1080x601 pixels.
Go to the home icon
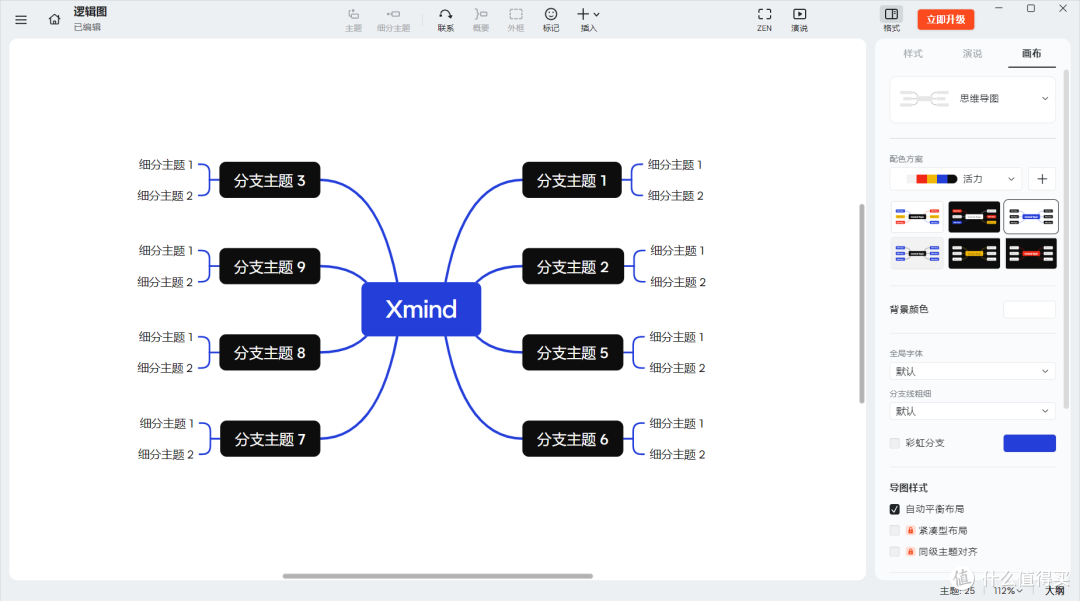[x=54, y=19]
